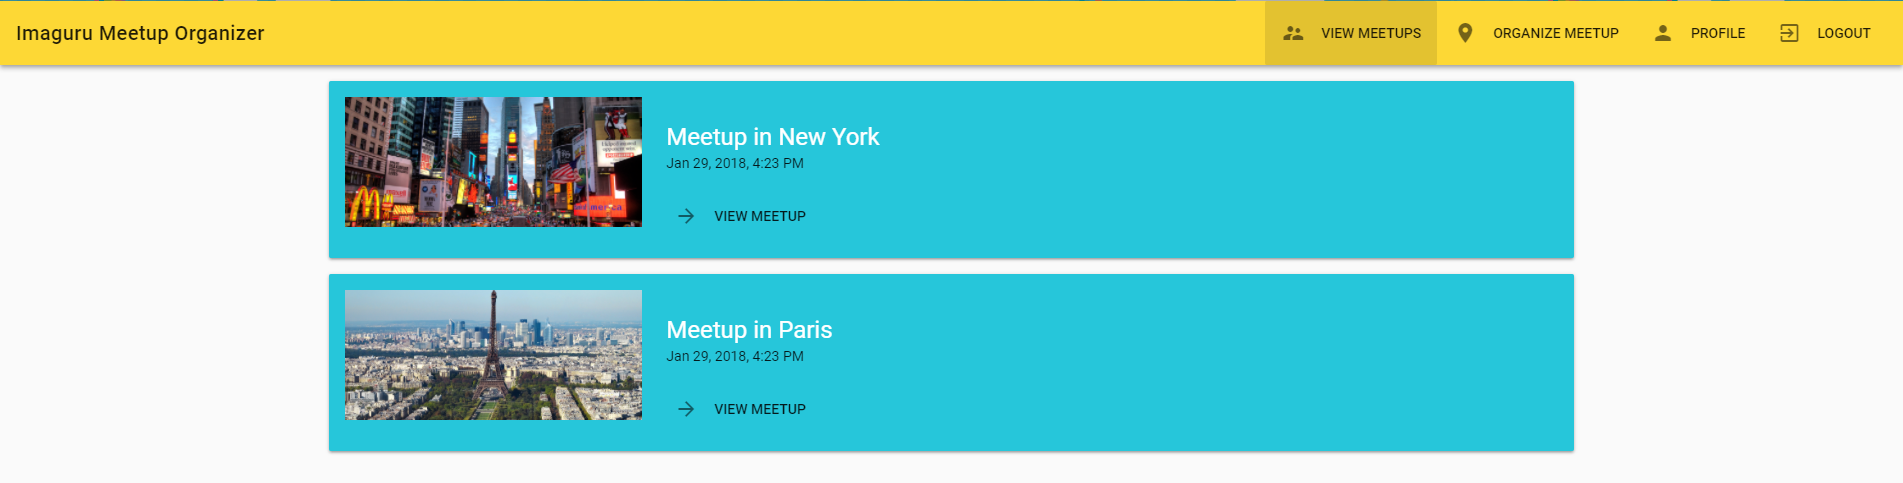Click the Times Square photo thumbnail
The height and width of the screenshot is (483, 1903).
click(x=493, y=162)
